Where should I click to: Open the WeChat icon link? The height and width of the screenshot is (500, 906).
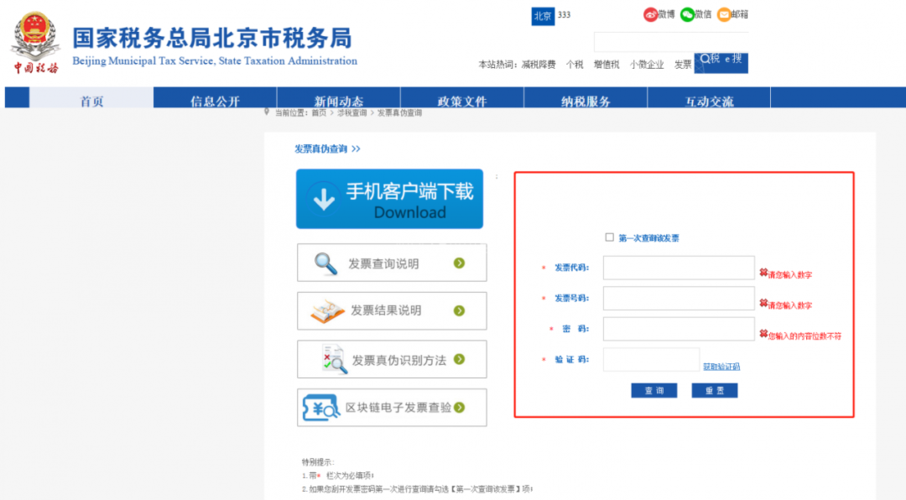click(x=687, y=14)
